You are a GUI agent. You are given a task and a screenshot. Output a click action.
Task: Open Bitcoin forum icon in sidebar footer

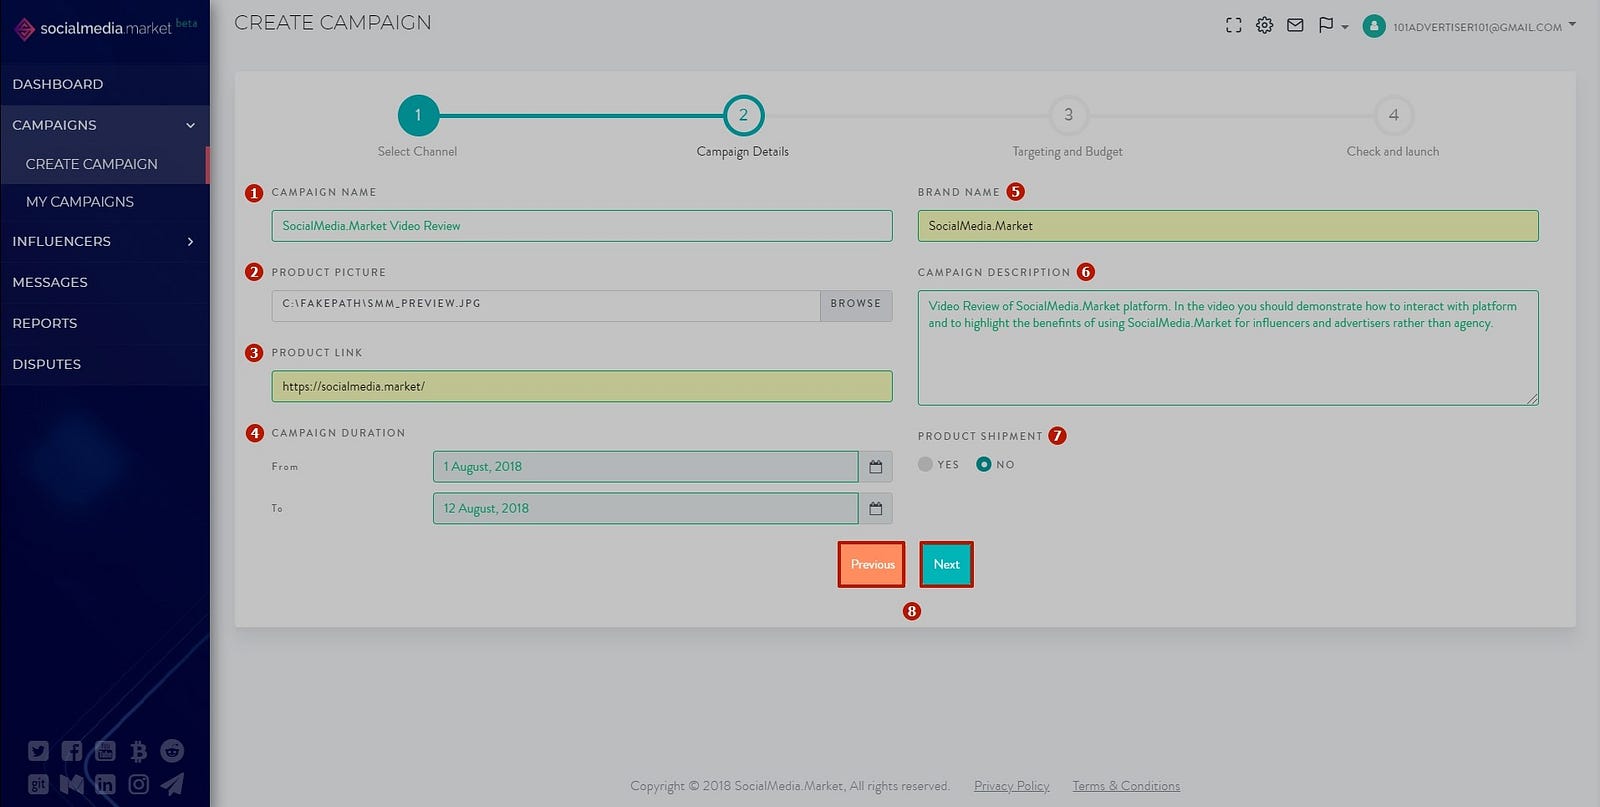139,751
